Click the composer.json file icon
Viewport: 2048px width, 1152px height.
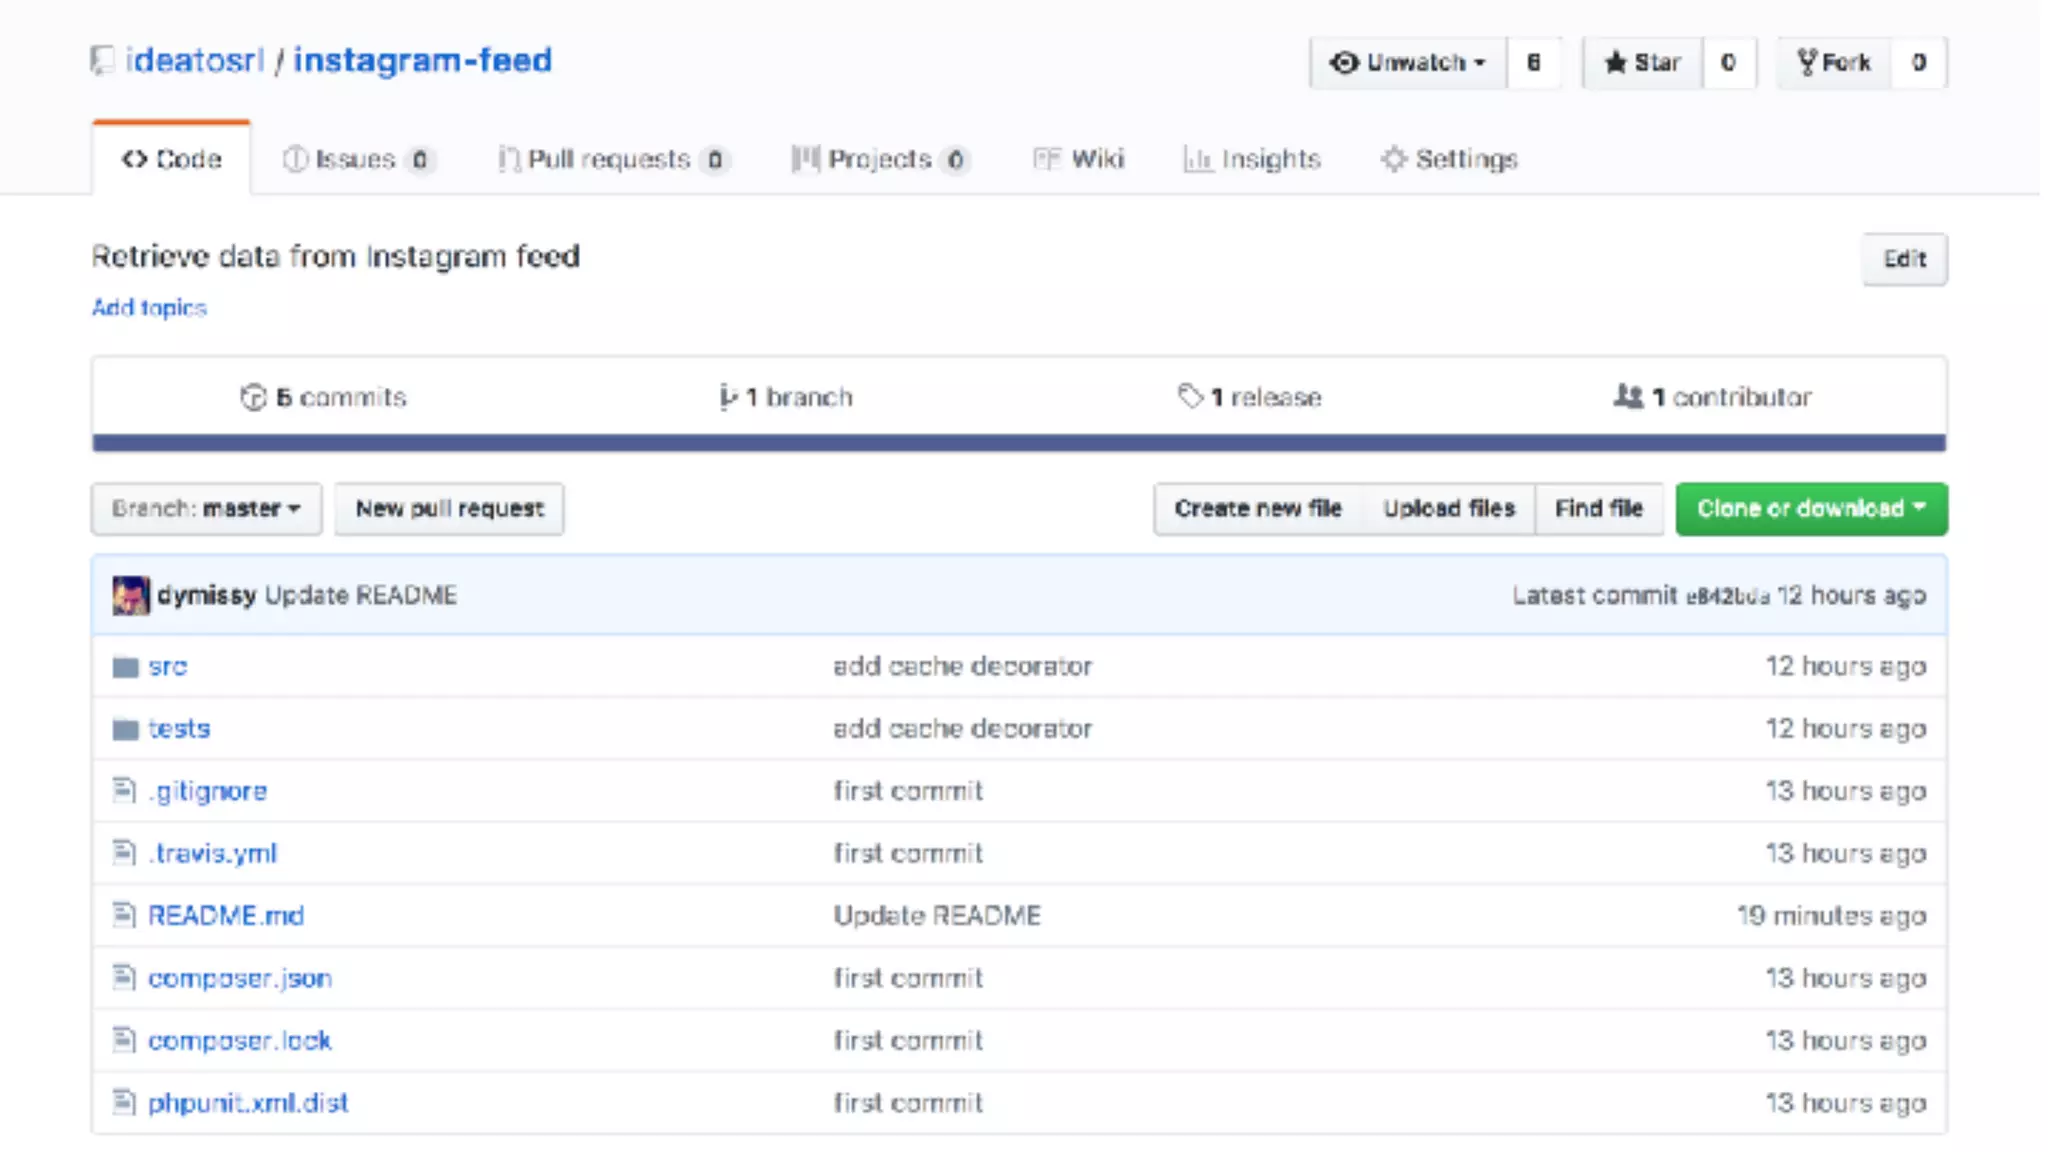124,978
